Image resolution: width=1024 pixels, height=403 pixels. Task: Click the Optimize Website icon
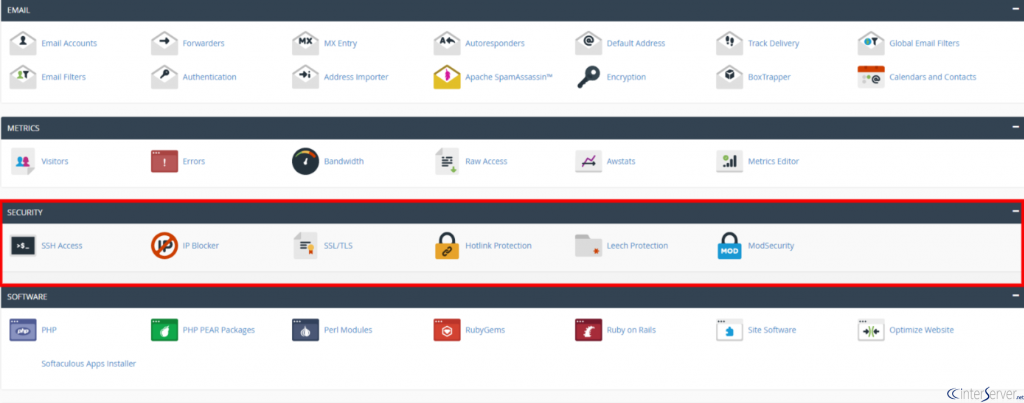pyautogui.click(x=871, y=330)
